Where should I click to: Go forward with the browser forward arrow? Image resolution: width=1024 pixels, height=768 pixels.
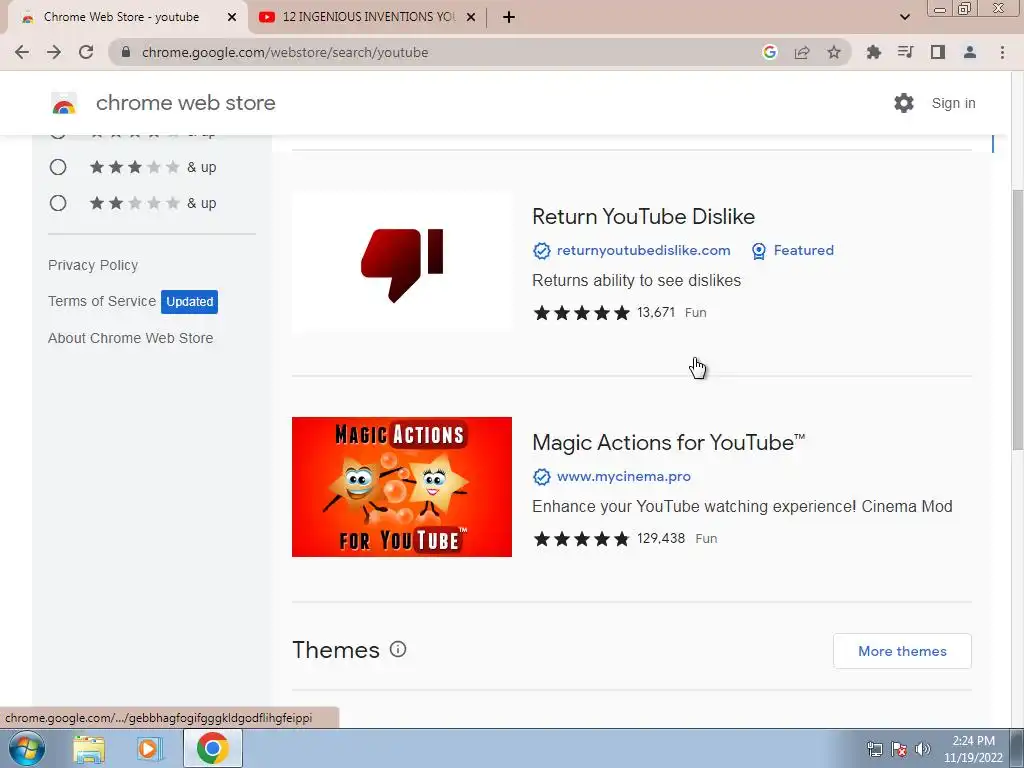[x=54, y=52]
